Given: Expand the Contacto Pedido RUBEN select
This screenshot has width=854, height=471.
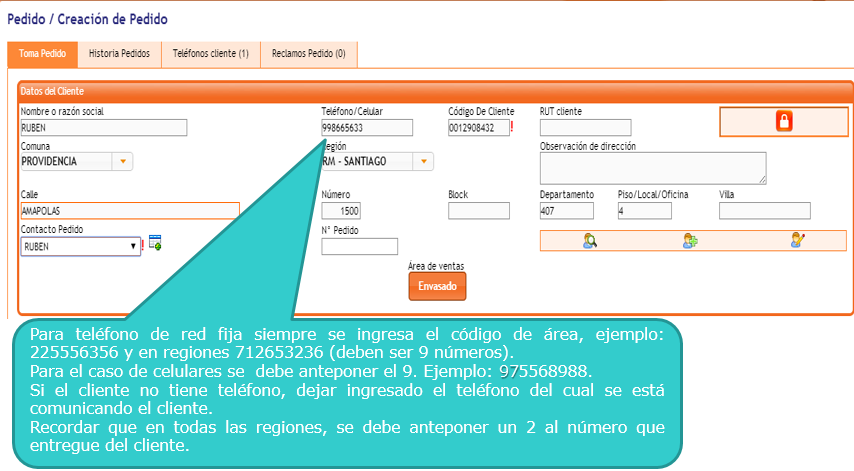Looking at the screenshot, I should [81, 247].
